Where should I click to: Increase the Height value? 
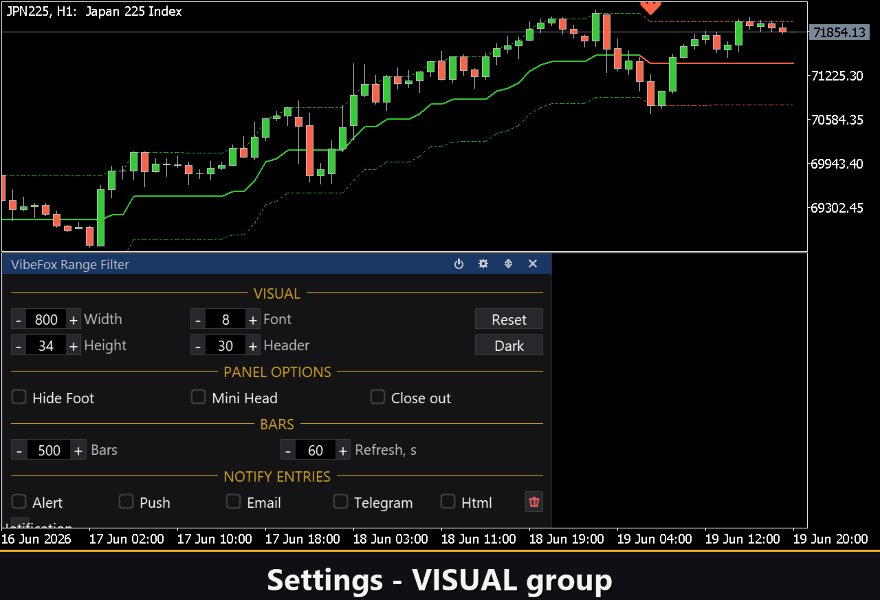pyautogui.click(x=74, y=346)
